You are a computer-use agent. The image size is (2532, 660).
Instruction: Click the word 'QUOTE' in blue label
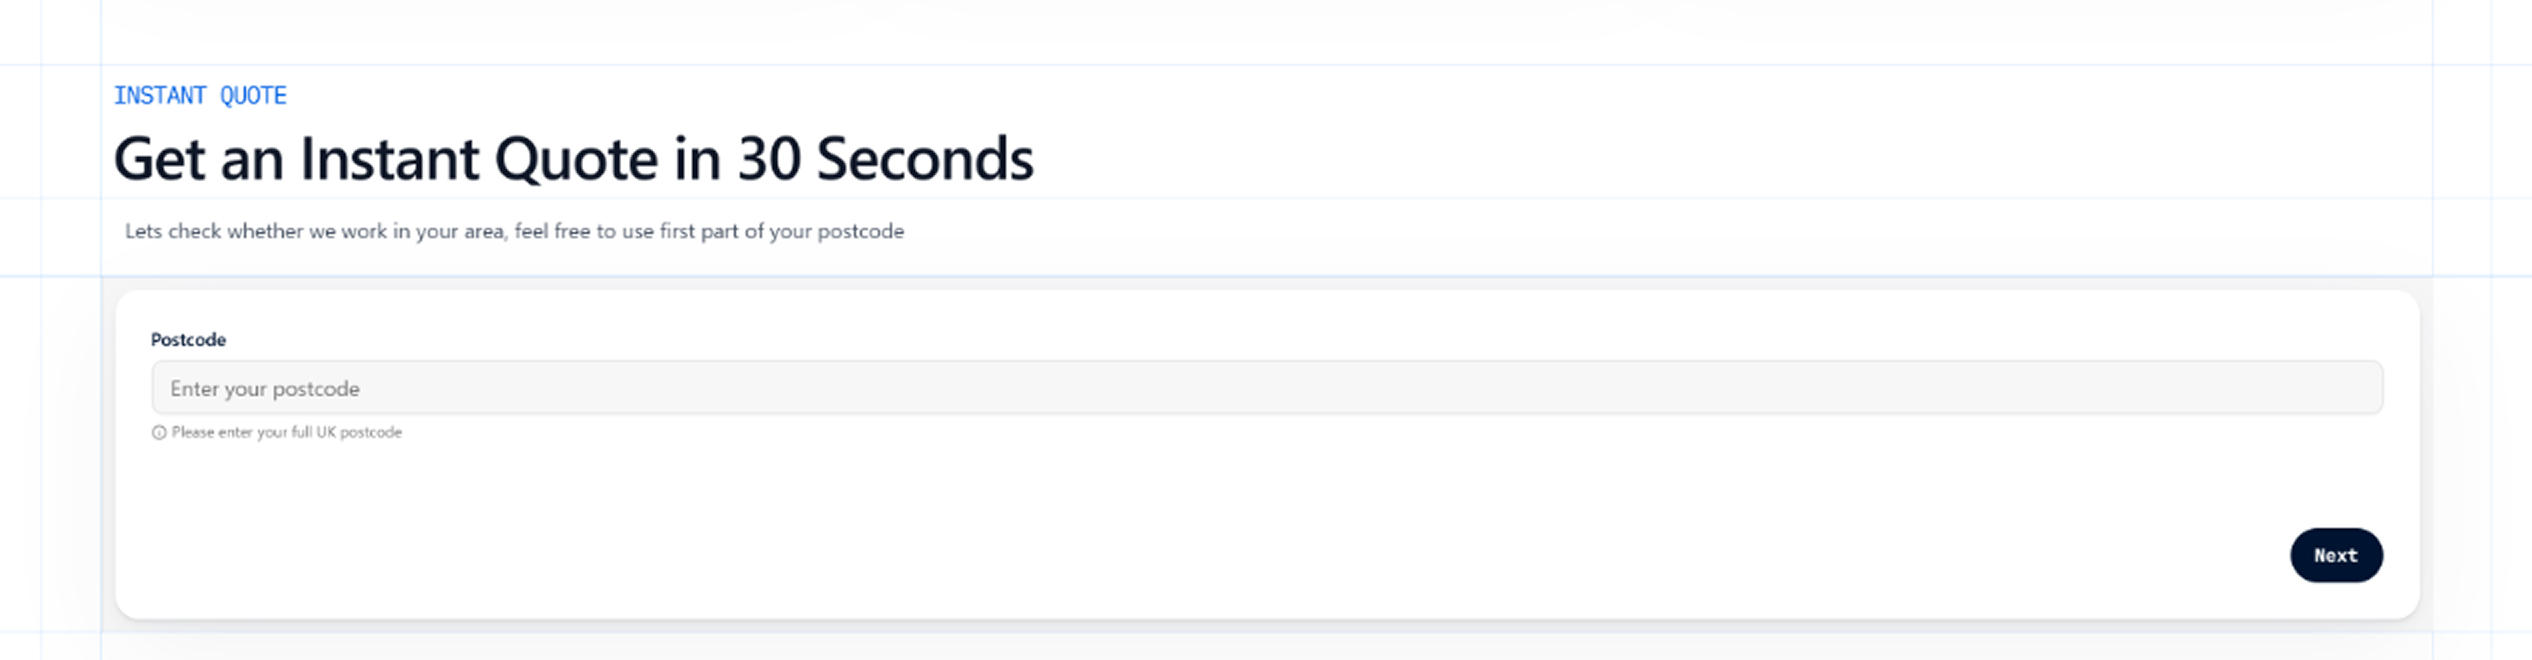[x=253, y=96]
